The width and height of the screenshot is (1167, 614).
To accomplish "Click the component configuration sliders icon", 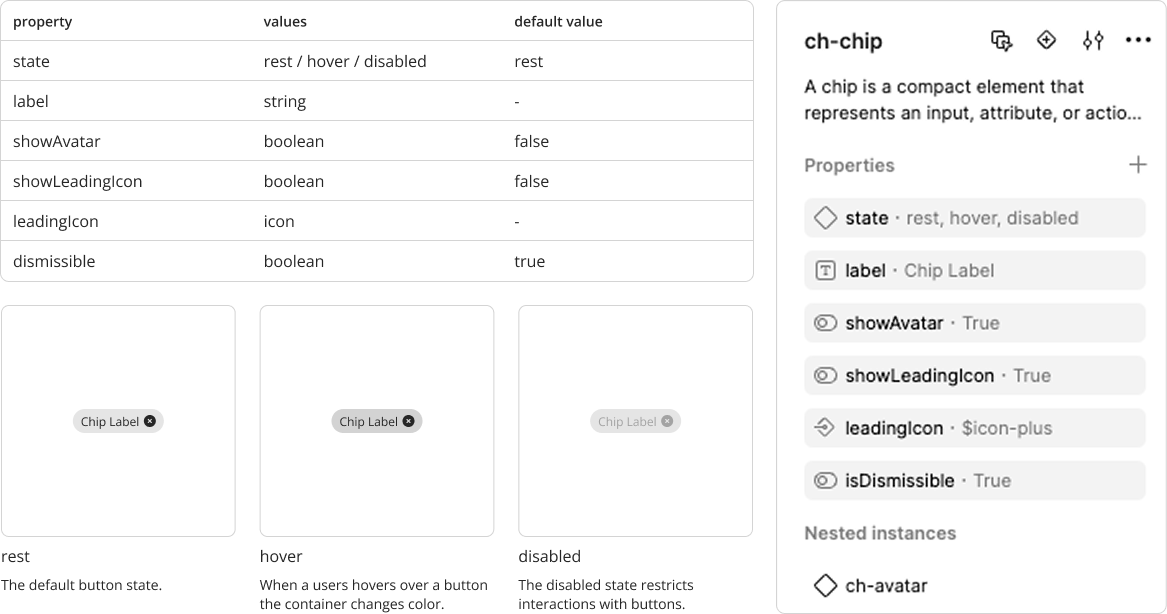I will tap(1093, 41).
